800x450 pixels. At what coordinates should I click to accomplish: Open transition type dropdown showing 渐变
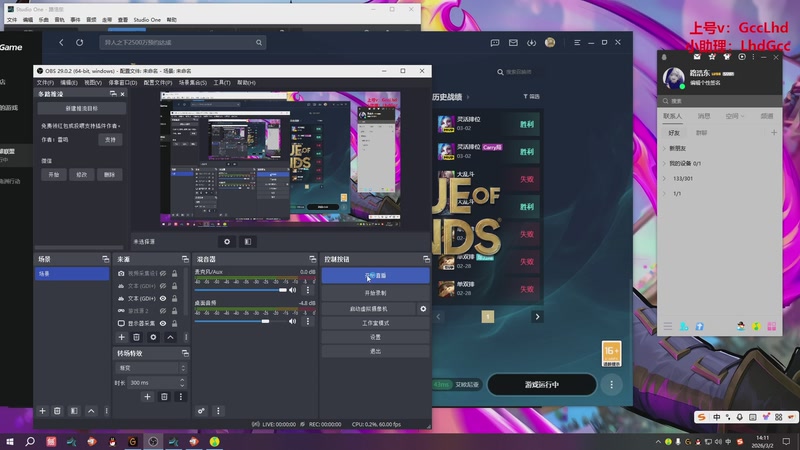pos(152,368)
